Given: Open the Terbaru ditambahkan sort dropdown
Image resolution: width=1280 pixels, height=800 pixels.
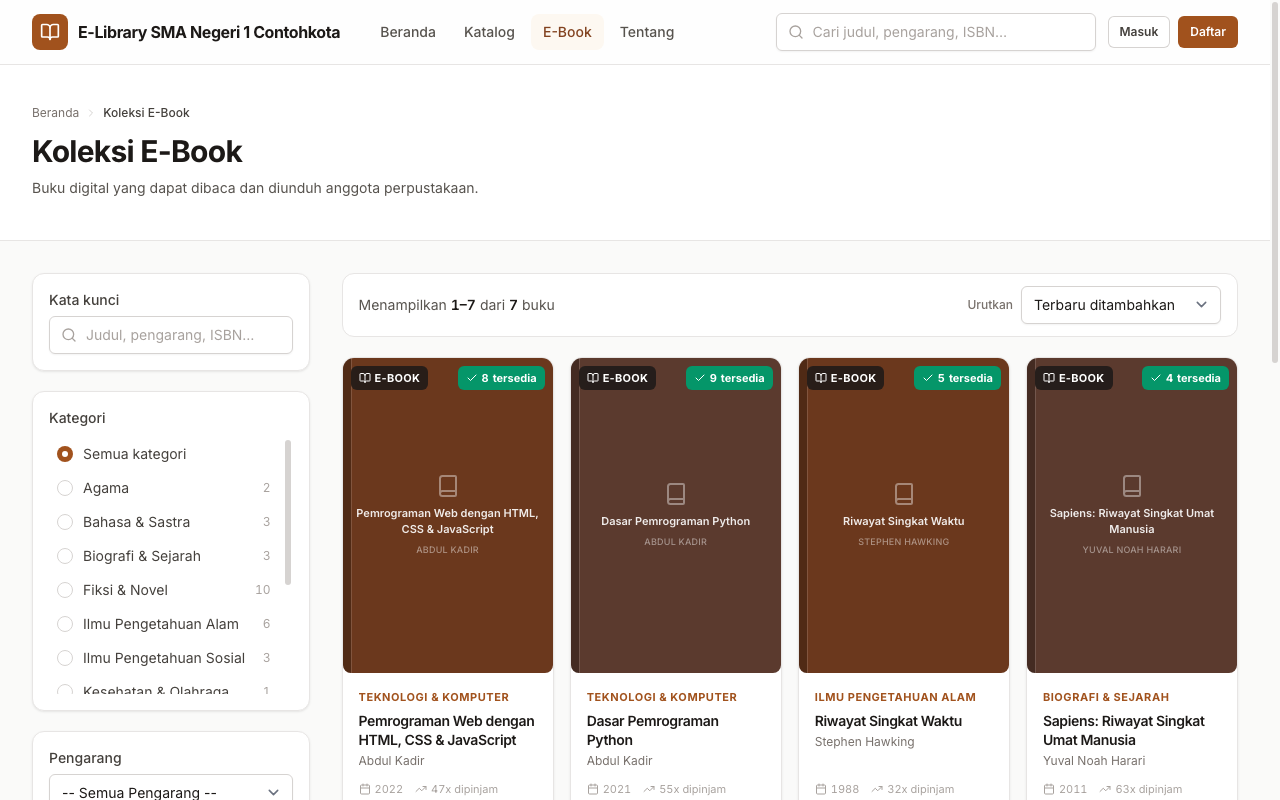Looking at the screenshot, I should pyautogui.click(x=1121, y=305).
